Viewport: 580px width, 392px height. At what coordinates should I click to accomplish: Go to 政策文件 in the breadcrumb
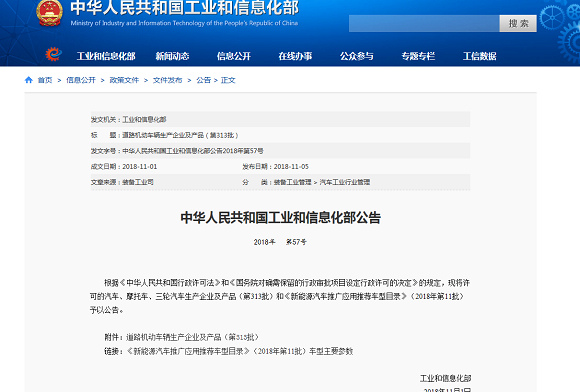[x=124, y=80]
